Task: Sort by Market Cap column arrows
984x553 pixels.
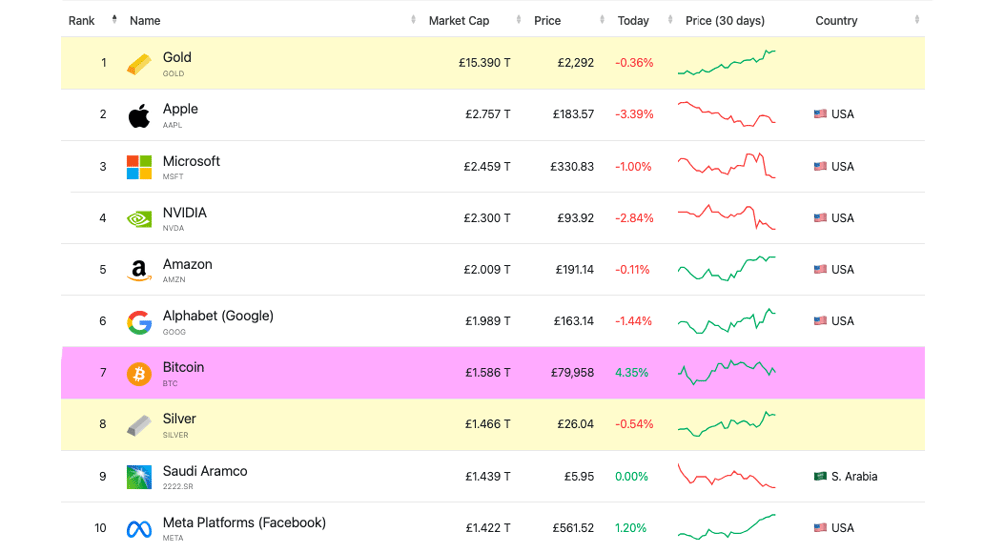Action: 518,20
